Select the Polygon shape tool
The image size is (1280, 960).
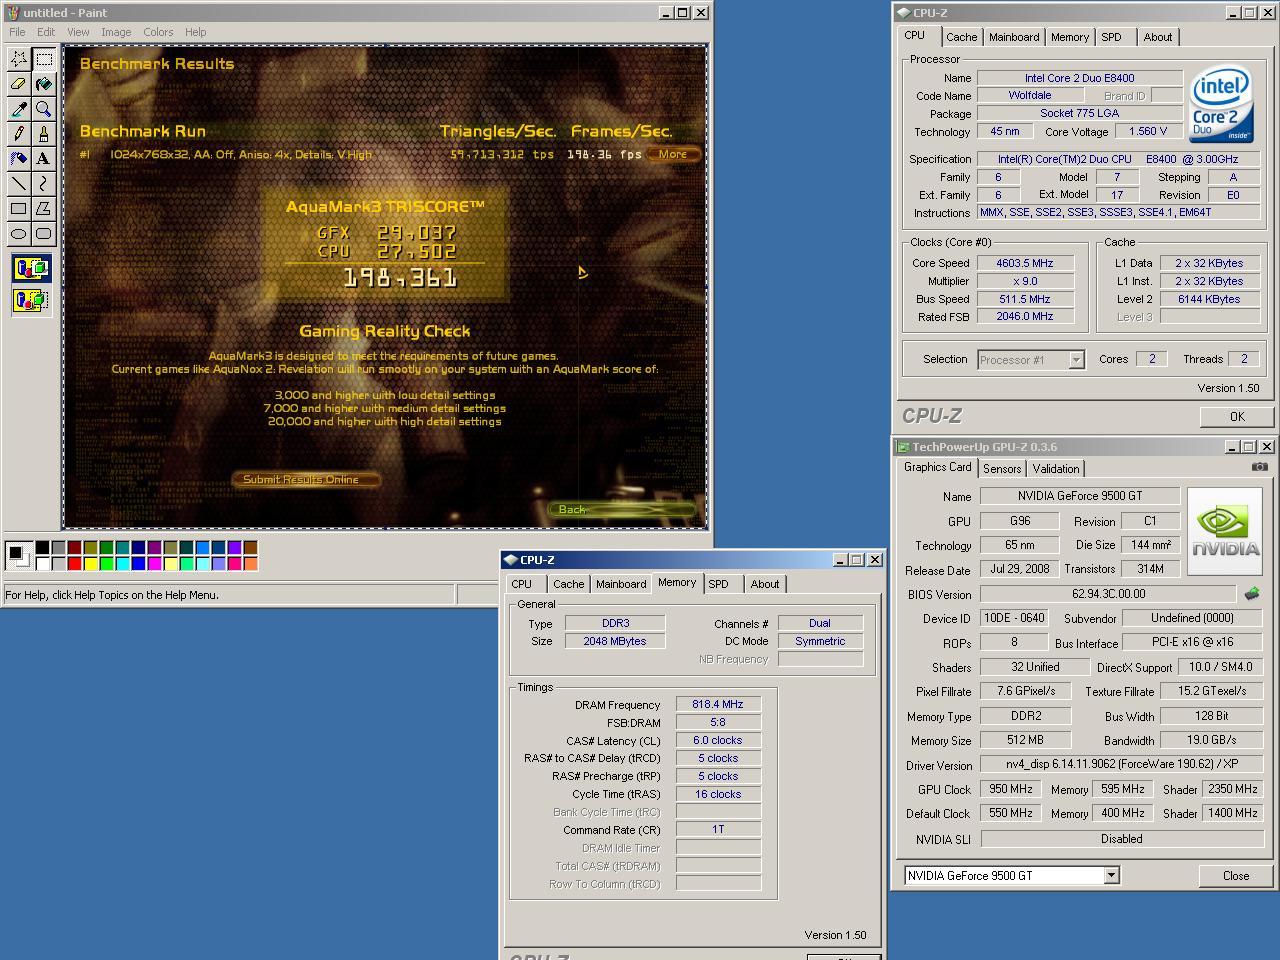(x=44, y=208)
